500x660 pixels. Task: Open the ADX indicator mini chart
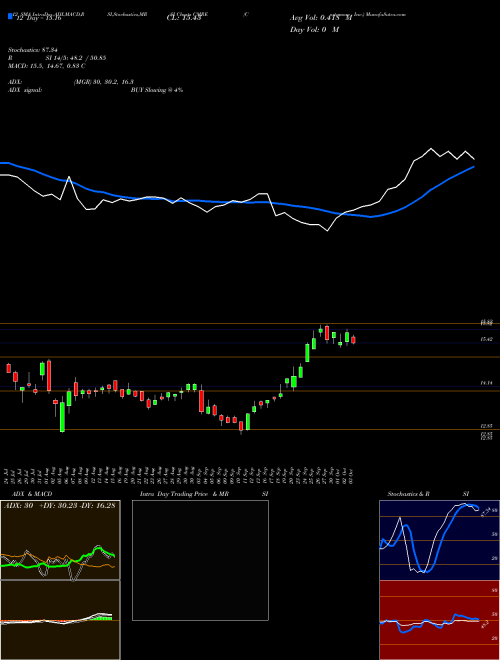pos(60,540)
